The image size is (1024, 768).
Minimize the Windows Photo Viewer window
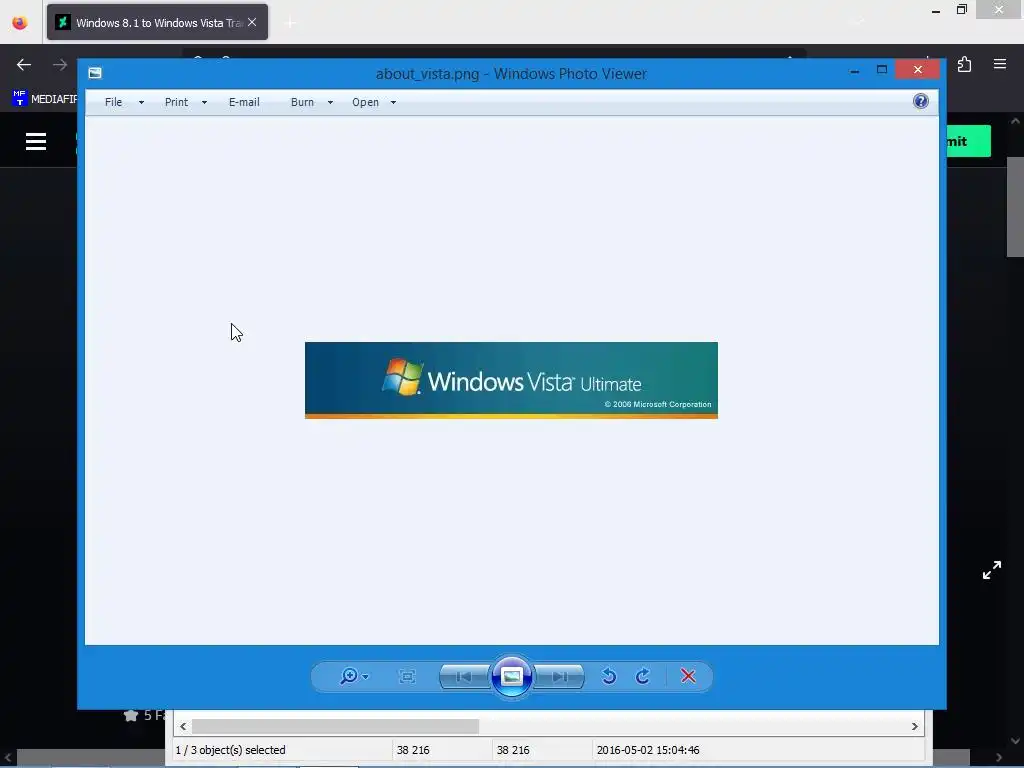(x=855, y=70)
